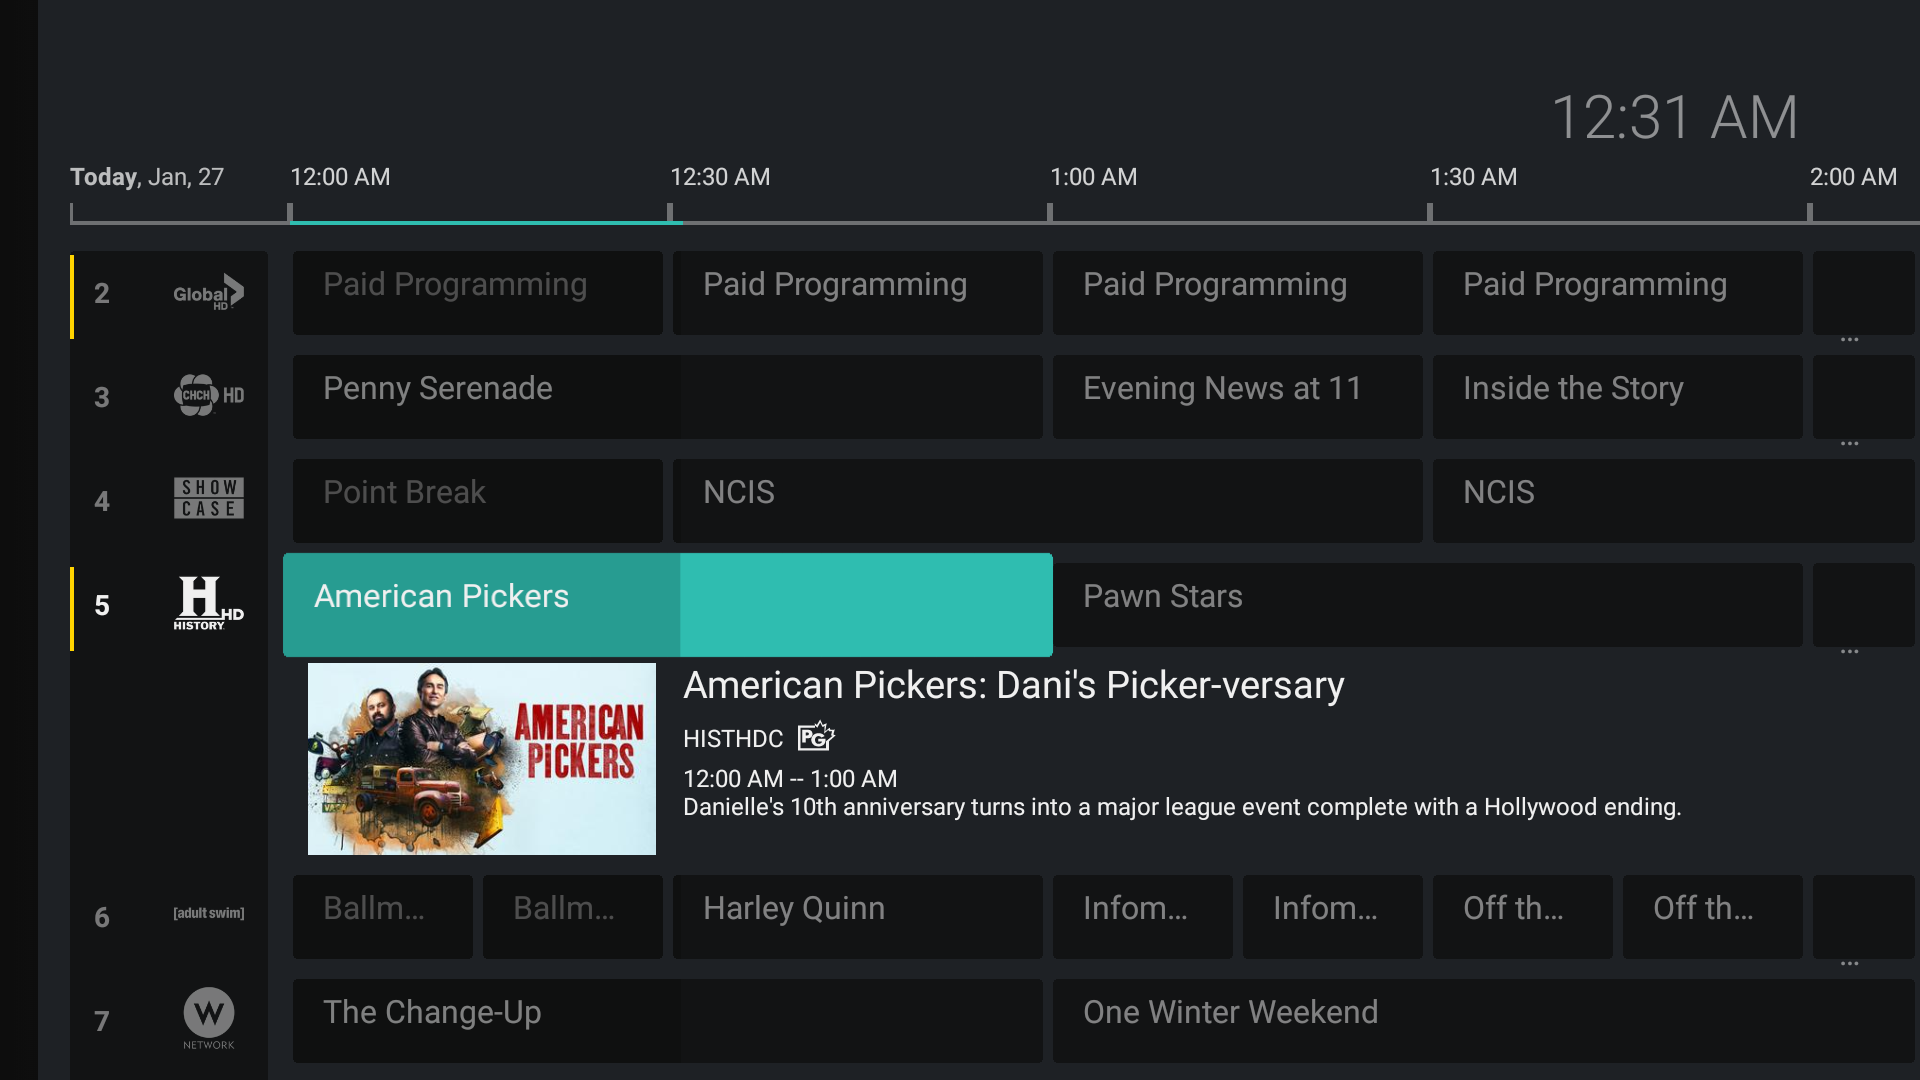This screenshot has width=1920, height=1080.
Task: Click the PG parental rating icon
Action: (815, 736)
